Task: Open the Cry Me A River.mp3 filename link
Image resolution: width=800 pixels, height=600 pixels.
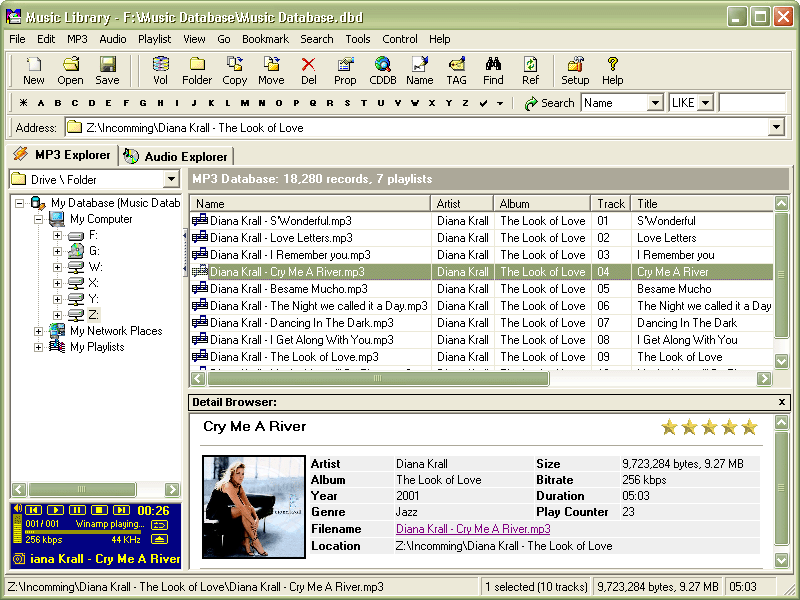Action: click(x=473, y=529)
